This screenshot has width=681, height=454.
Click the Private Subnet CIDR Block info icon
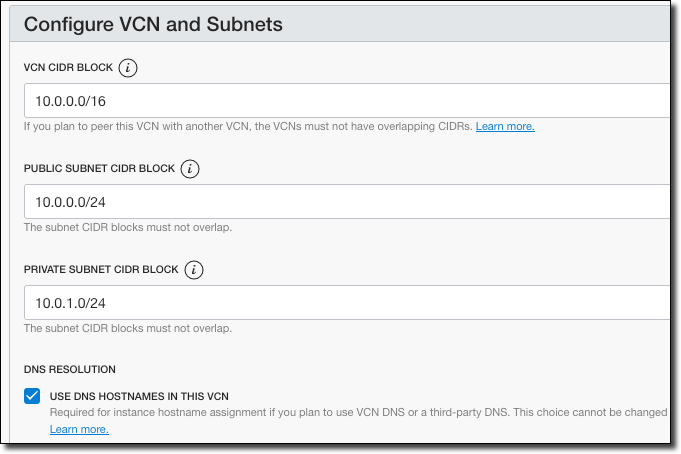coord(195,270)
